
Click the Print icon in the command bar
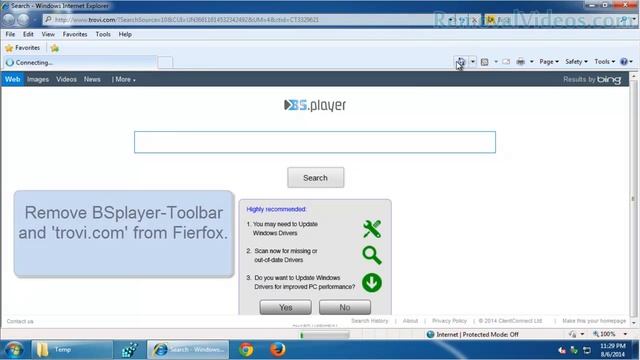pos(520,62)
